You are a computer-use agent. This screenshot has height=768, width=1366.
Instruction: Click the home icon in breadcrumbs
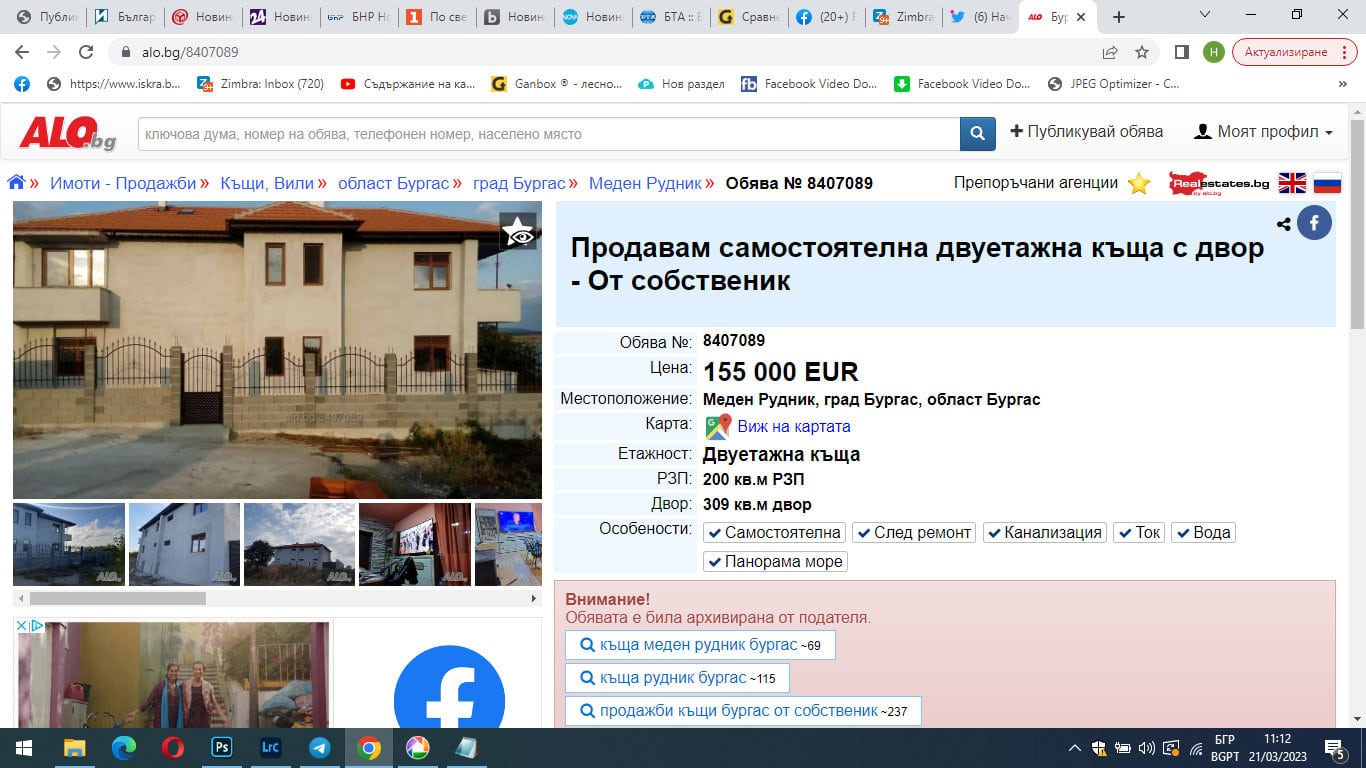coord(17,183)
